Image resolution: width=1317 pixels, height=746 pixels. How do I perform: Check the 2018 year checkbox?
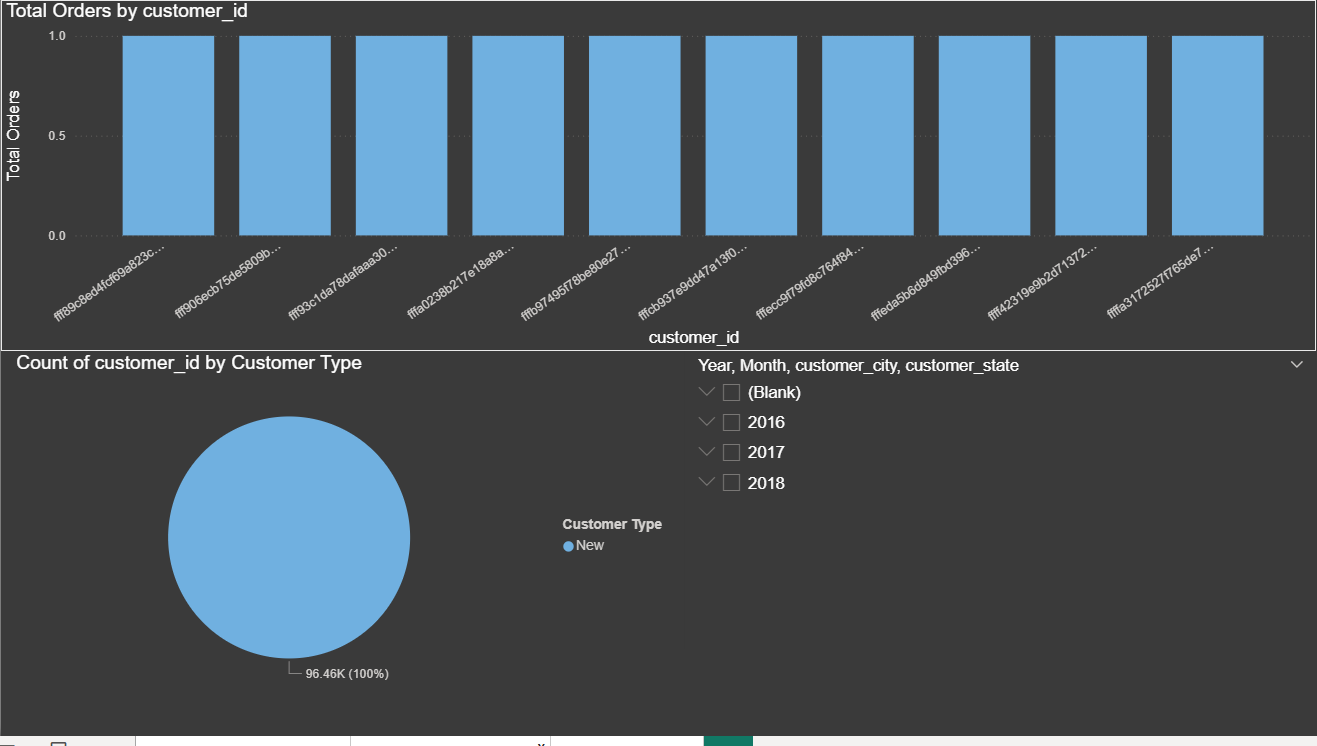(731, 483)
